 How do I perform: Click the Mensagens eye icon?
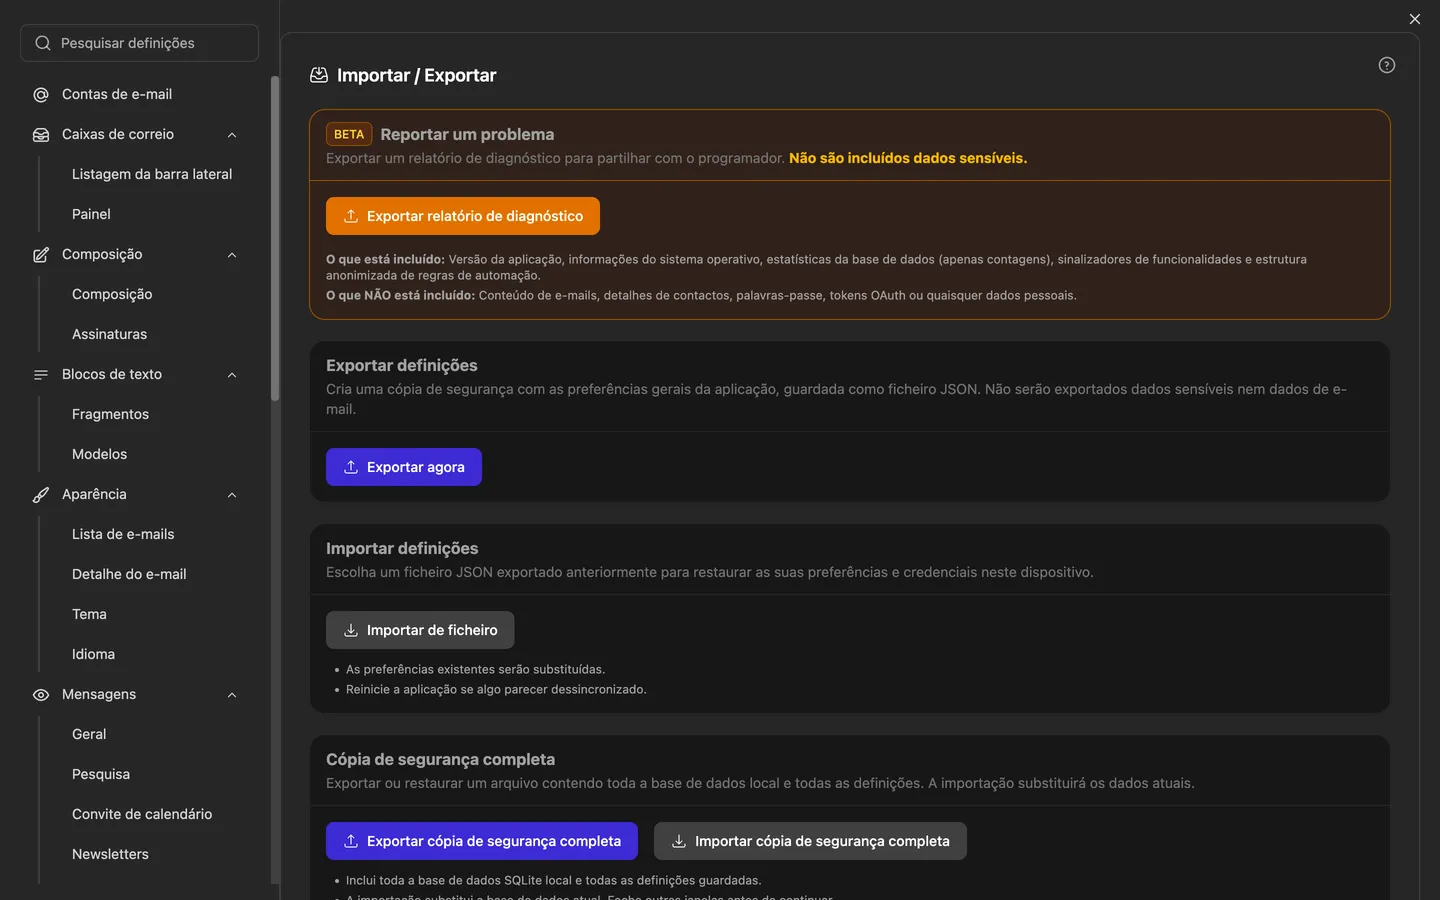click(41, 695)
